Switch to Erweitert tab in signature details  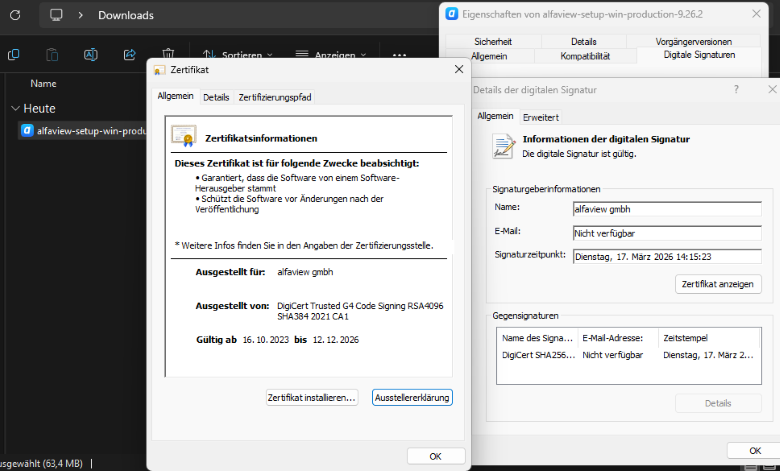541,117
